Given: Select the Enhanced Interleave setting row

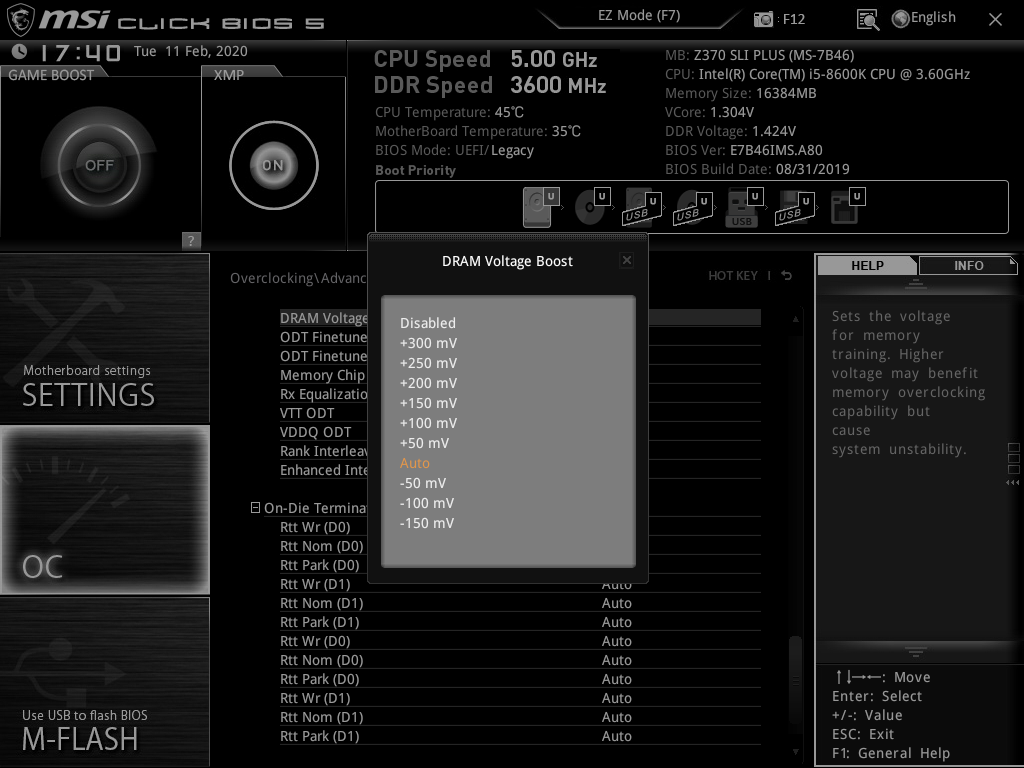Looking at the screenshot, I should [520, 470].
